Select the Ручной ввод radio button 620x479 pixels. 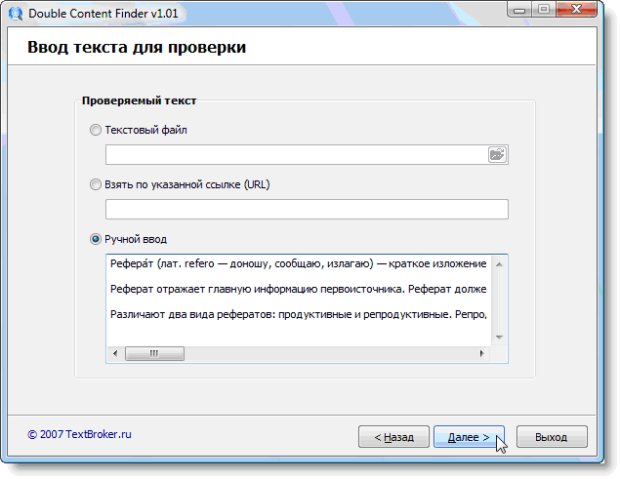pyautogui.click(x=96, y=239)
